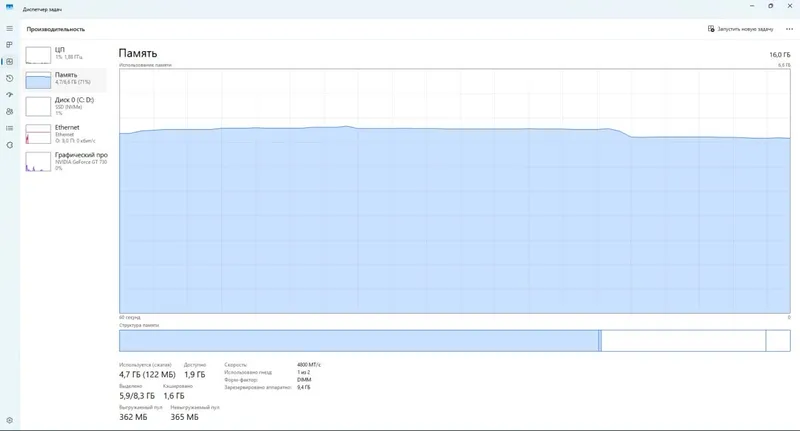Click the 'Производительность' page title
The width and height of the screenshot is (800, 431).
(56, 29)
